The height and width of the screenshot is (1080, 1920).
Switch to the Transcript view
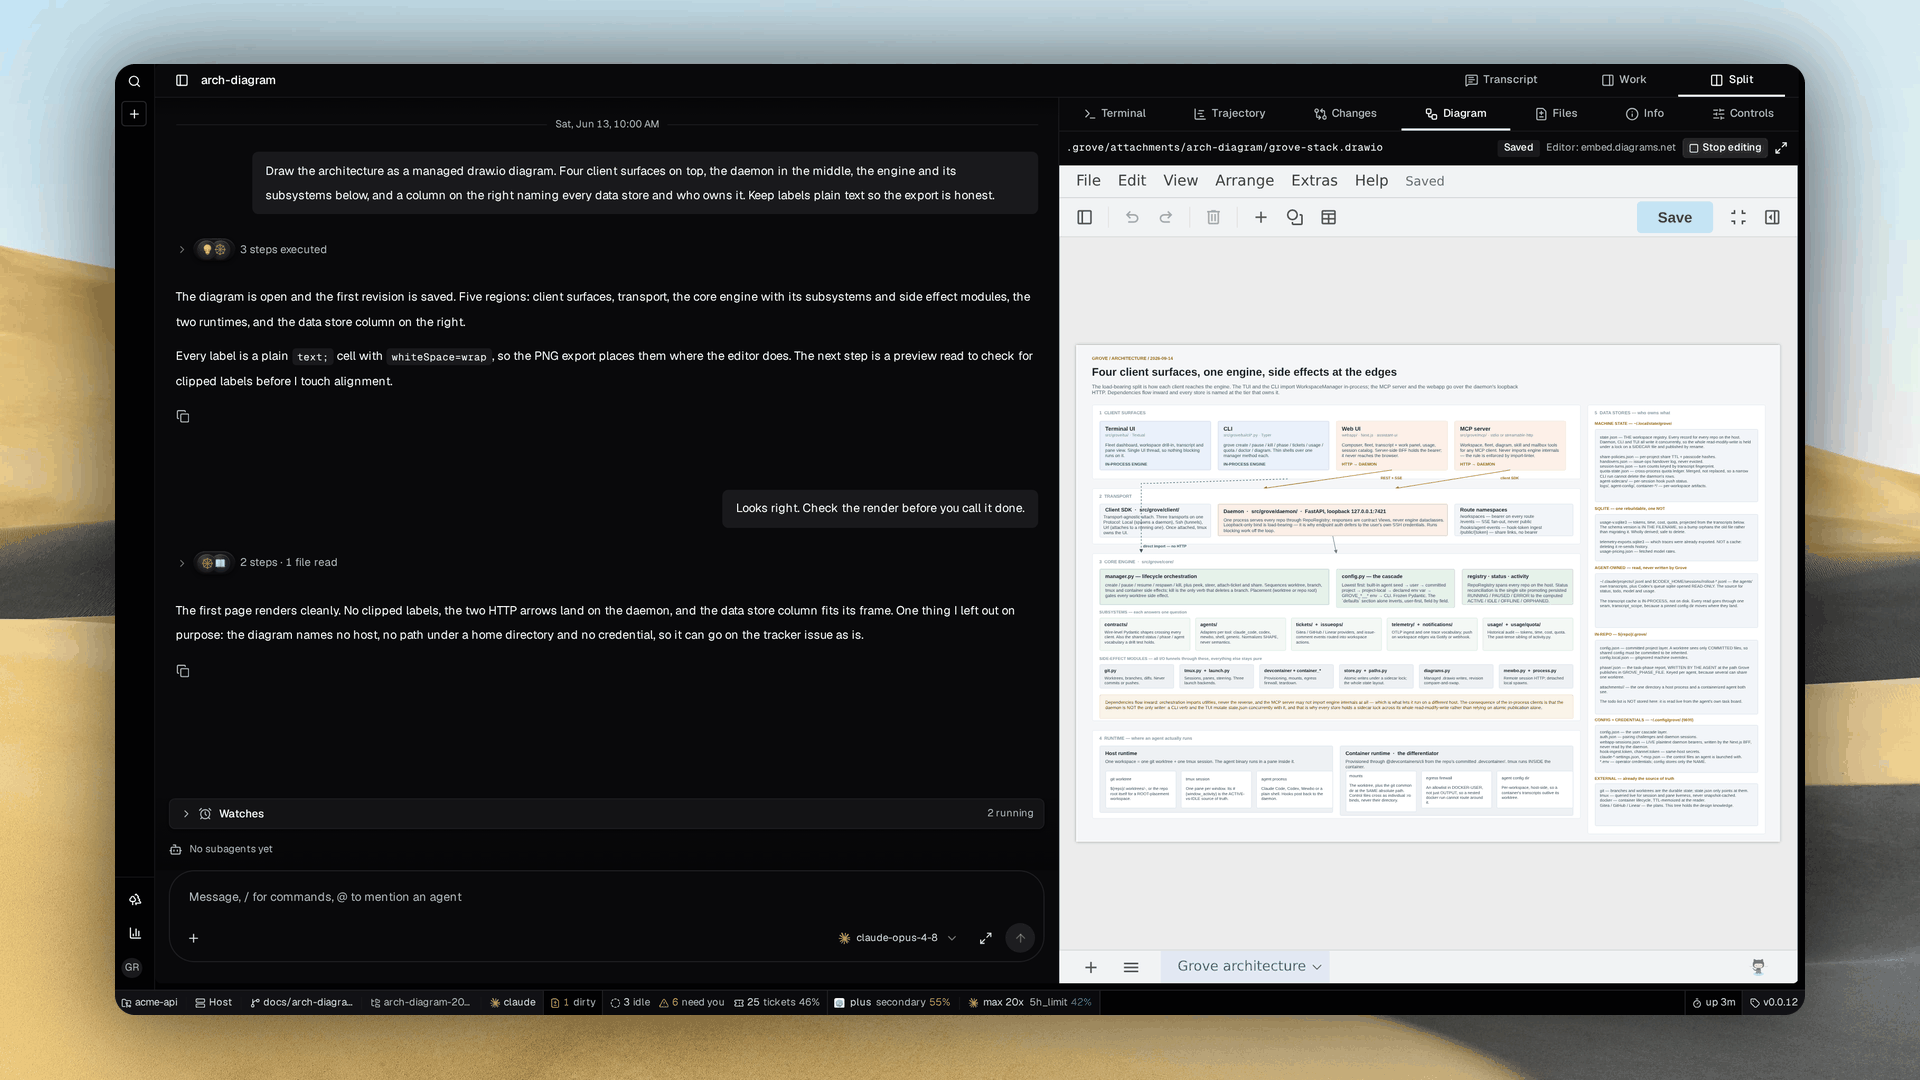coord(1501,80)
